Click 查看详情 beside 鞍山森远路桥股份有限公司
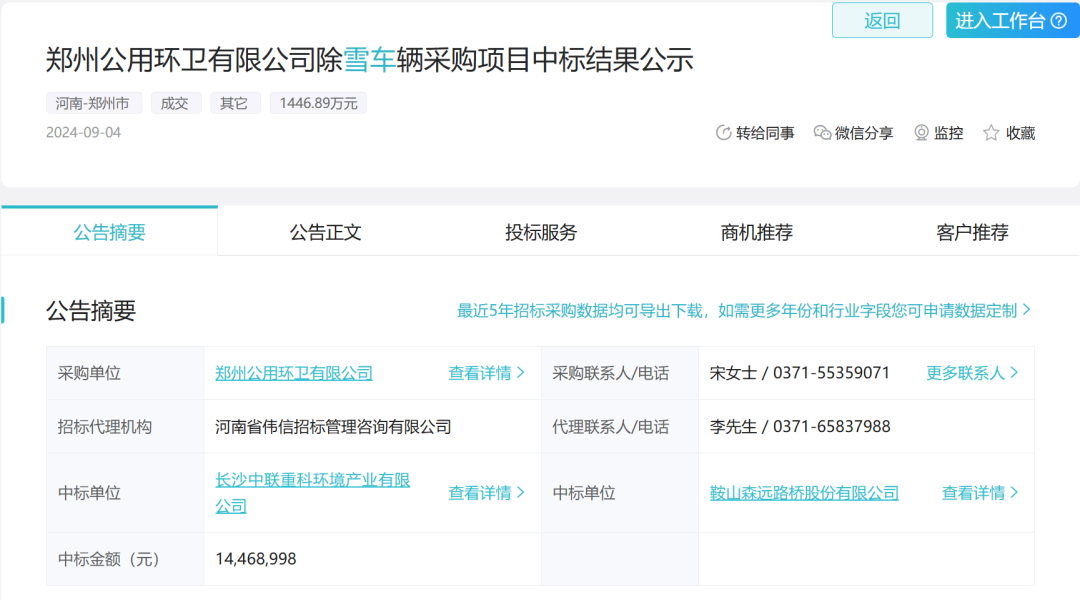The height and width of the screenshot is (600, 1080). 979,493
